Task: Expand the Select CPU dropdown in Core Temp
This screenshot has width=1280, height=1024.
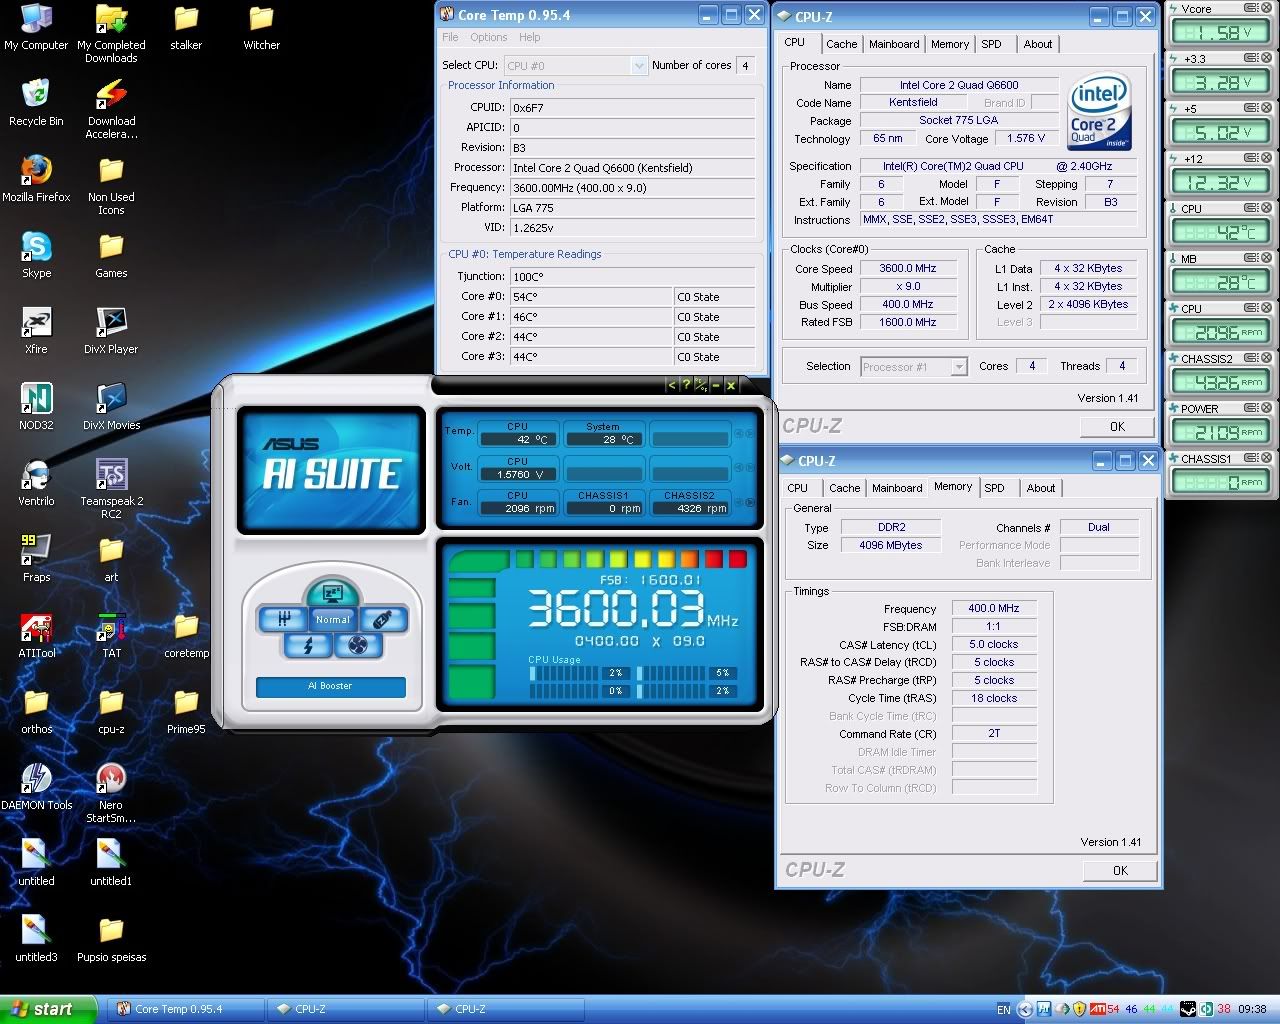Action: [640, 66]
